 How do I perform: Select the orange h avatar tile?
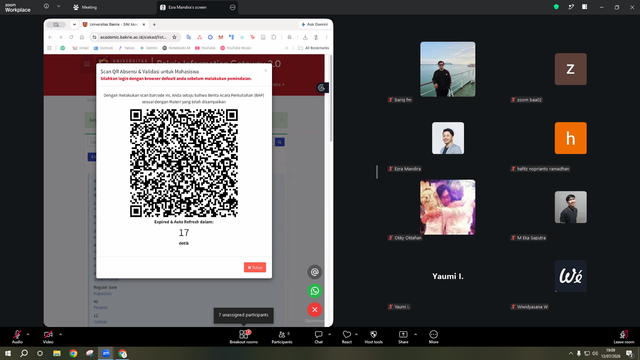click(571, 138)
